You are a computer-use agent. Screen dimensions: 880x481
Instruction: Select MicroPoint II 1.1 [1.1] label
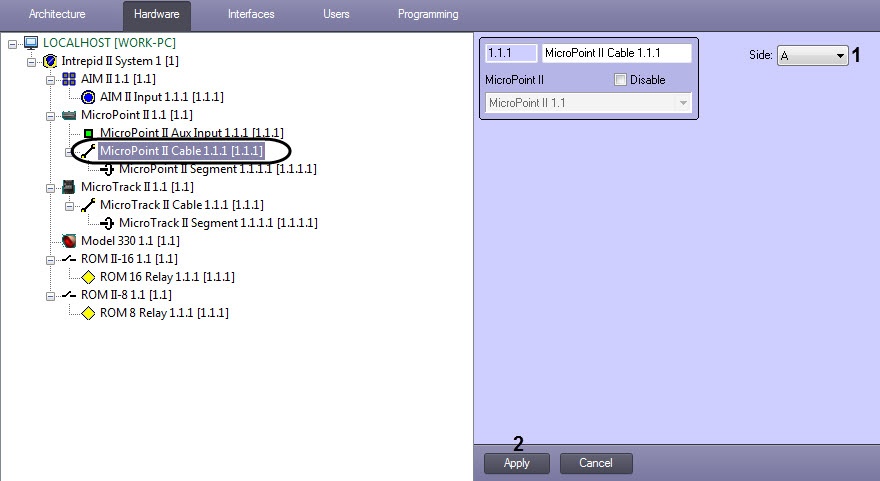[137, 115]
